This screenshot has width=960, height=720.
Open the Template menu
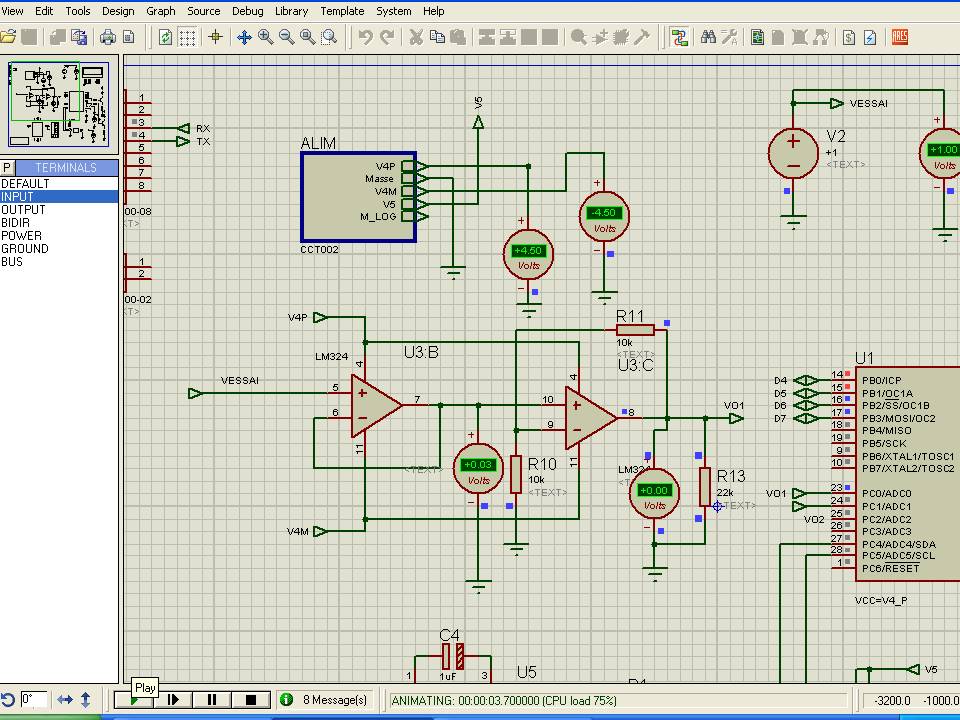(342, 11)
